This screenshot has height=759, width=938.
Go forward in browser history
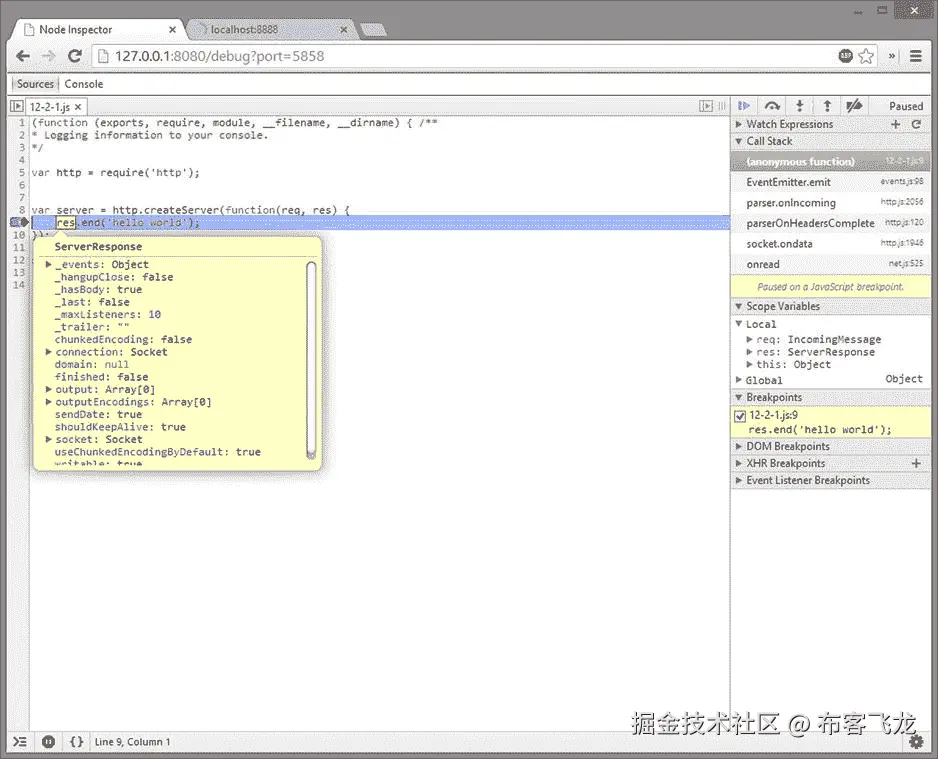point(48,56)
